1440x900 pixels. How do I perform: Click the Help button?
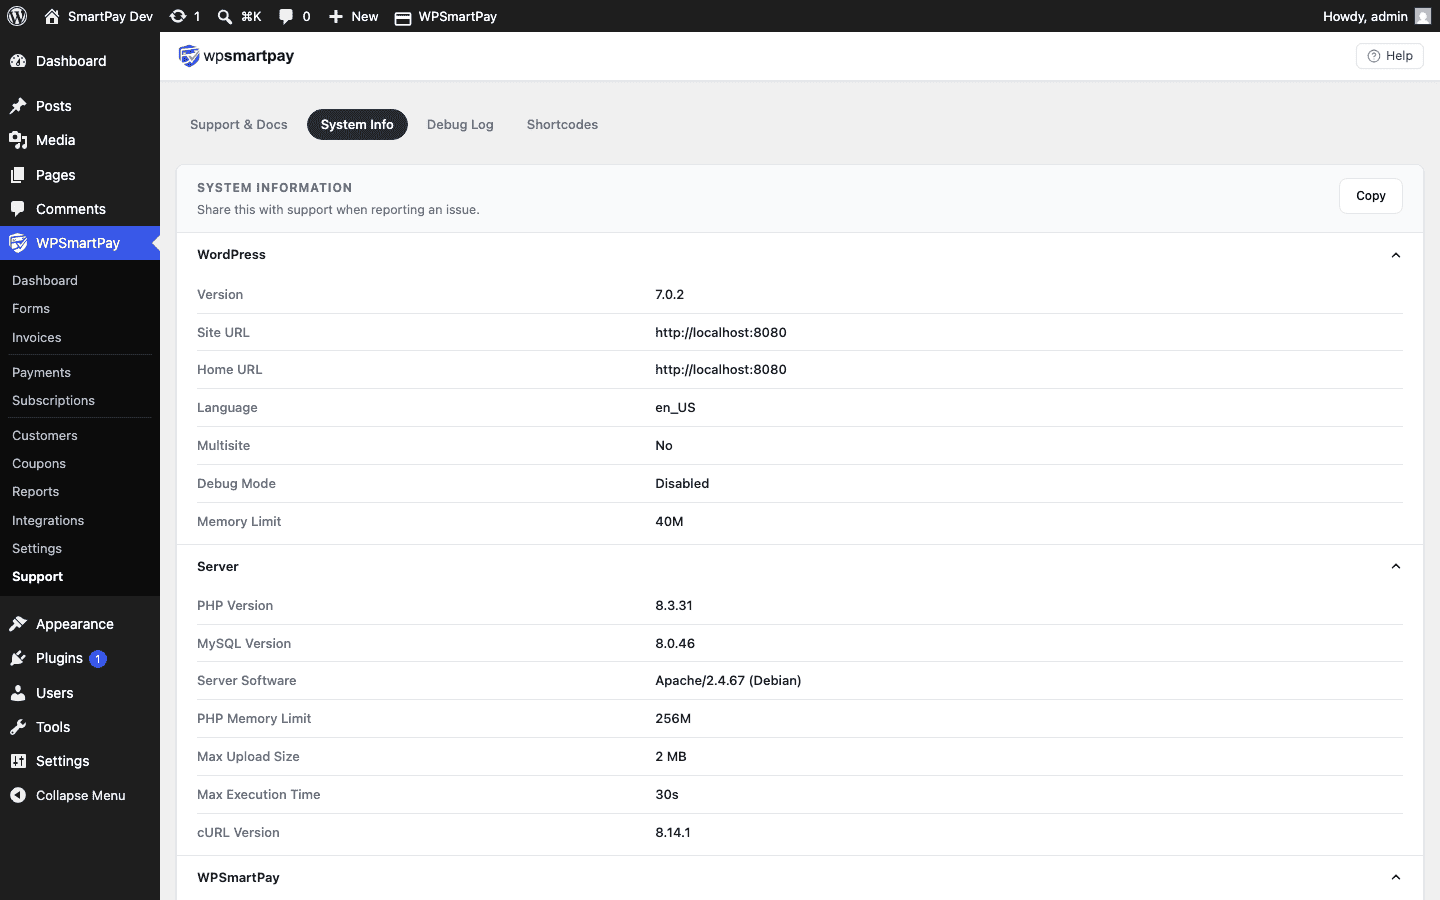click(1389, 56)
